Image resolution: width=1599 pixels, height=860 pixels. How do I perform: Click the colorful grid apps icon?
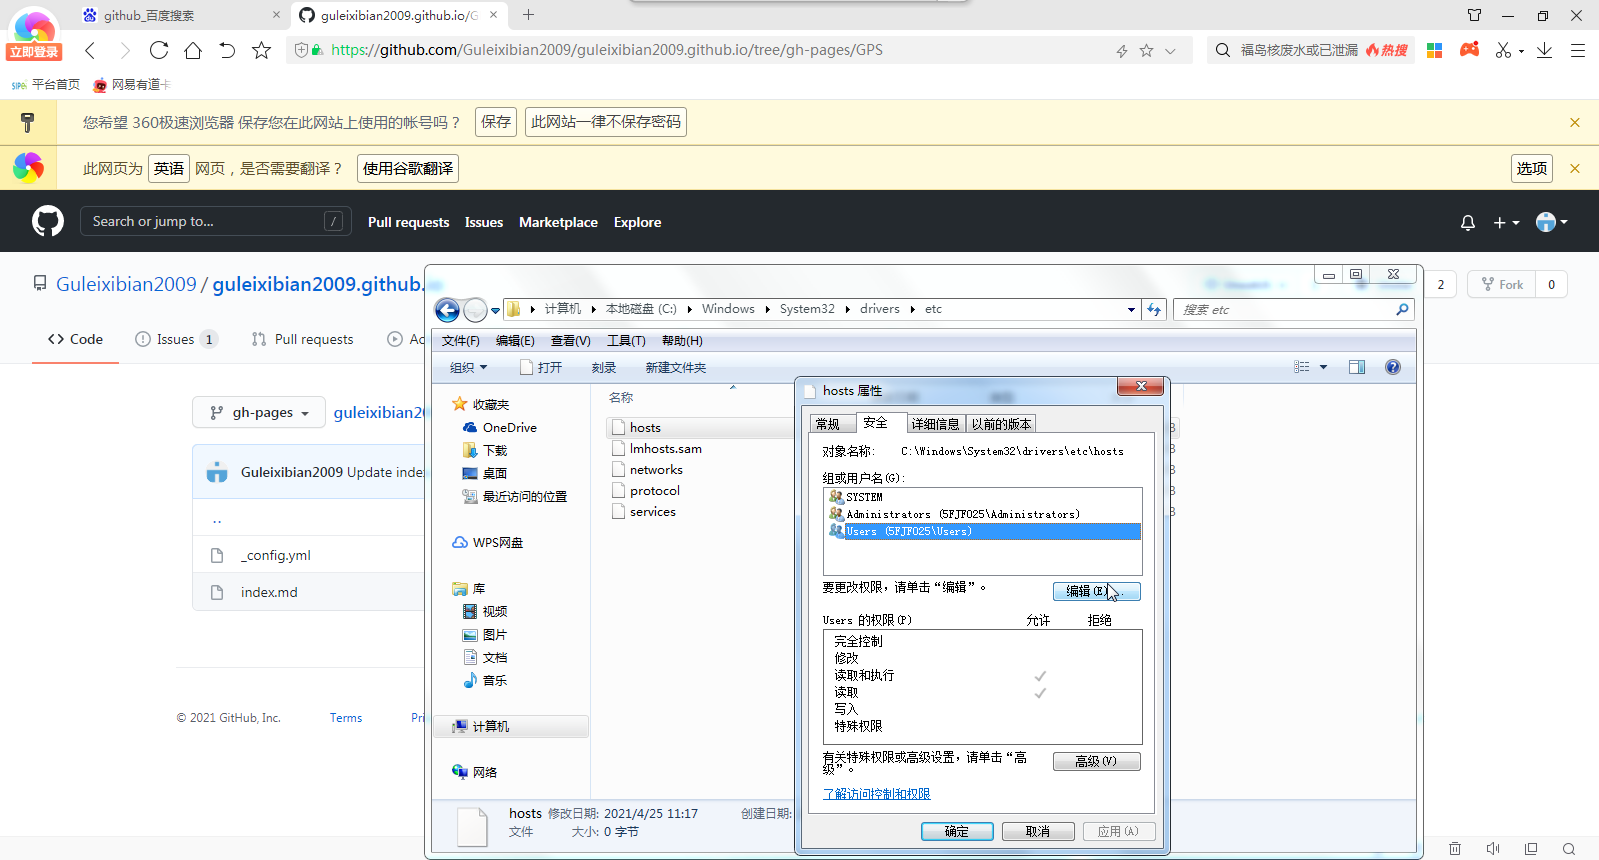tap(1434, 50)
